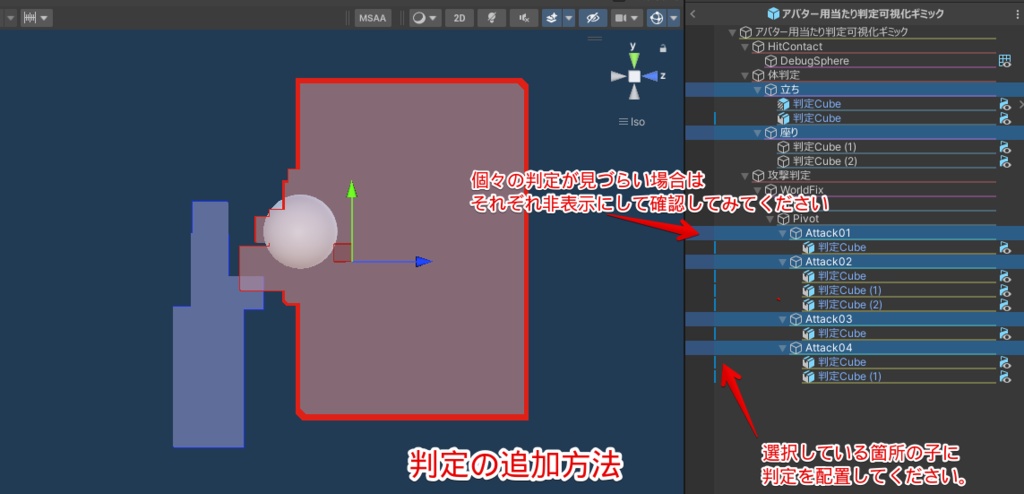1024x494 pixels.
Task: Open the Gizmos dropdown arrow
Action: [x=673, y=18]
